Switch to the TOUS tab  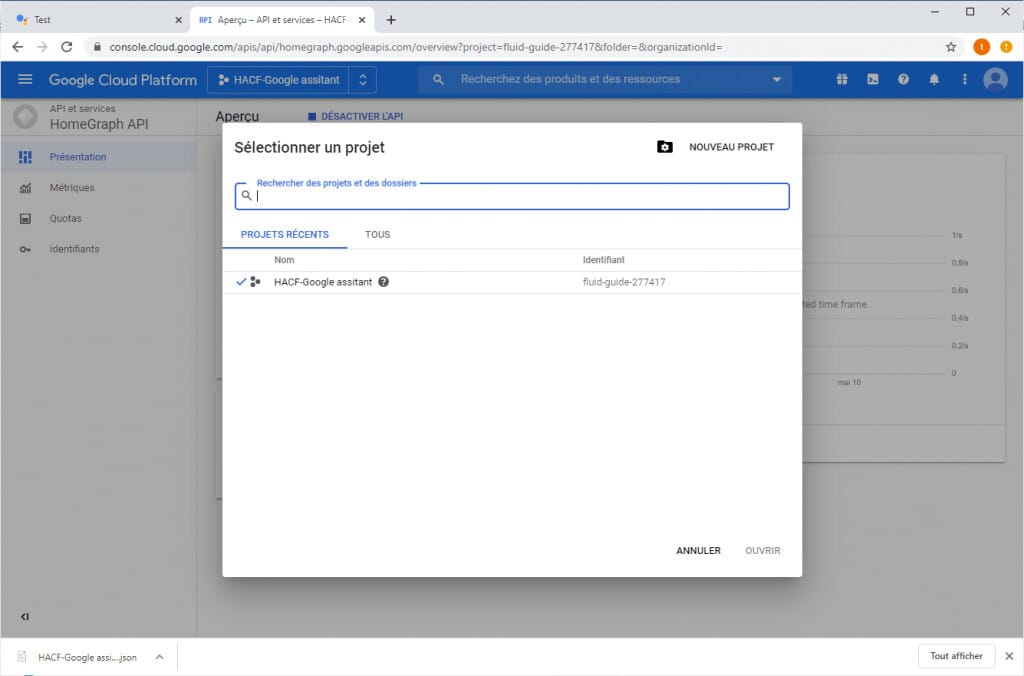pyautogui.click(x=377, y=234)
